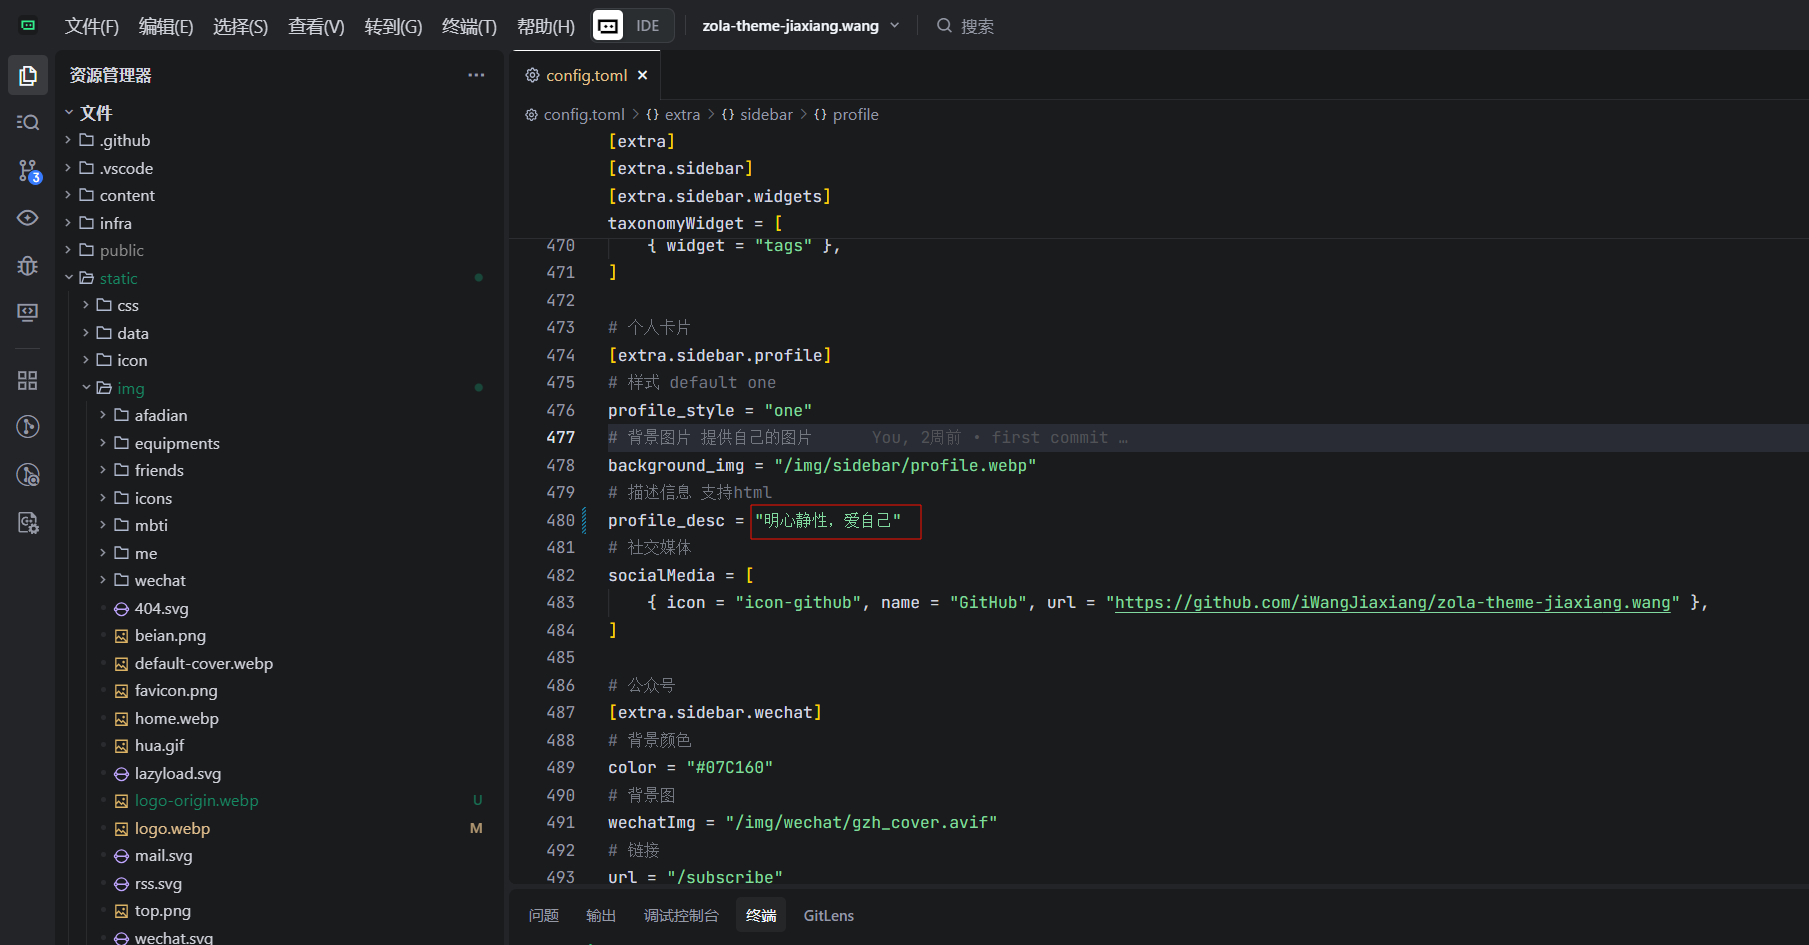The image size is (1809, 945).
Task: Open the 转到(G) menu
Action: click(x=393, y=26)
